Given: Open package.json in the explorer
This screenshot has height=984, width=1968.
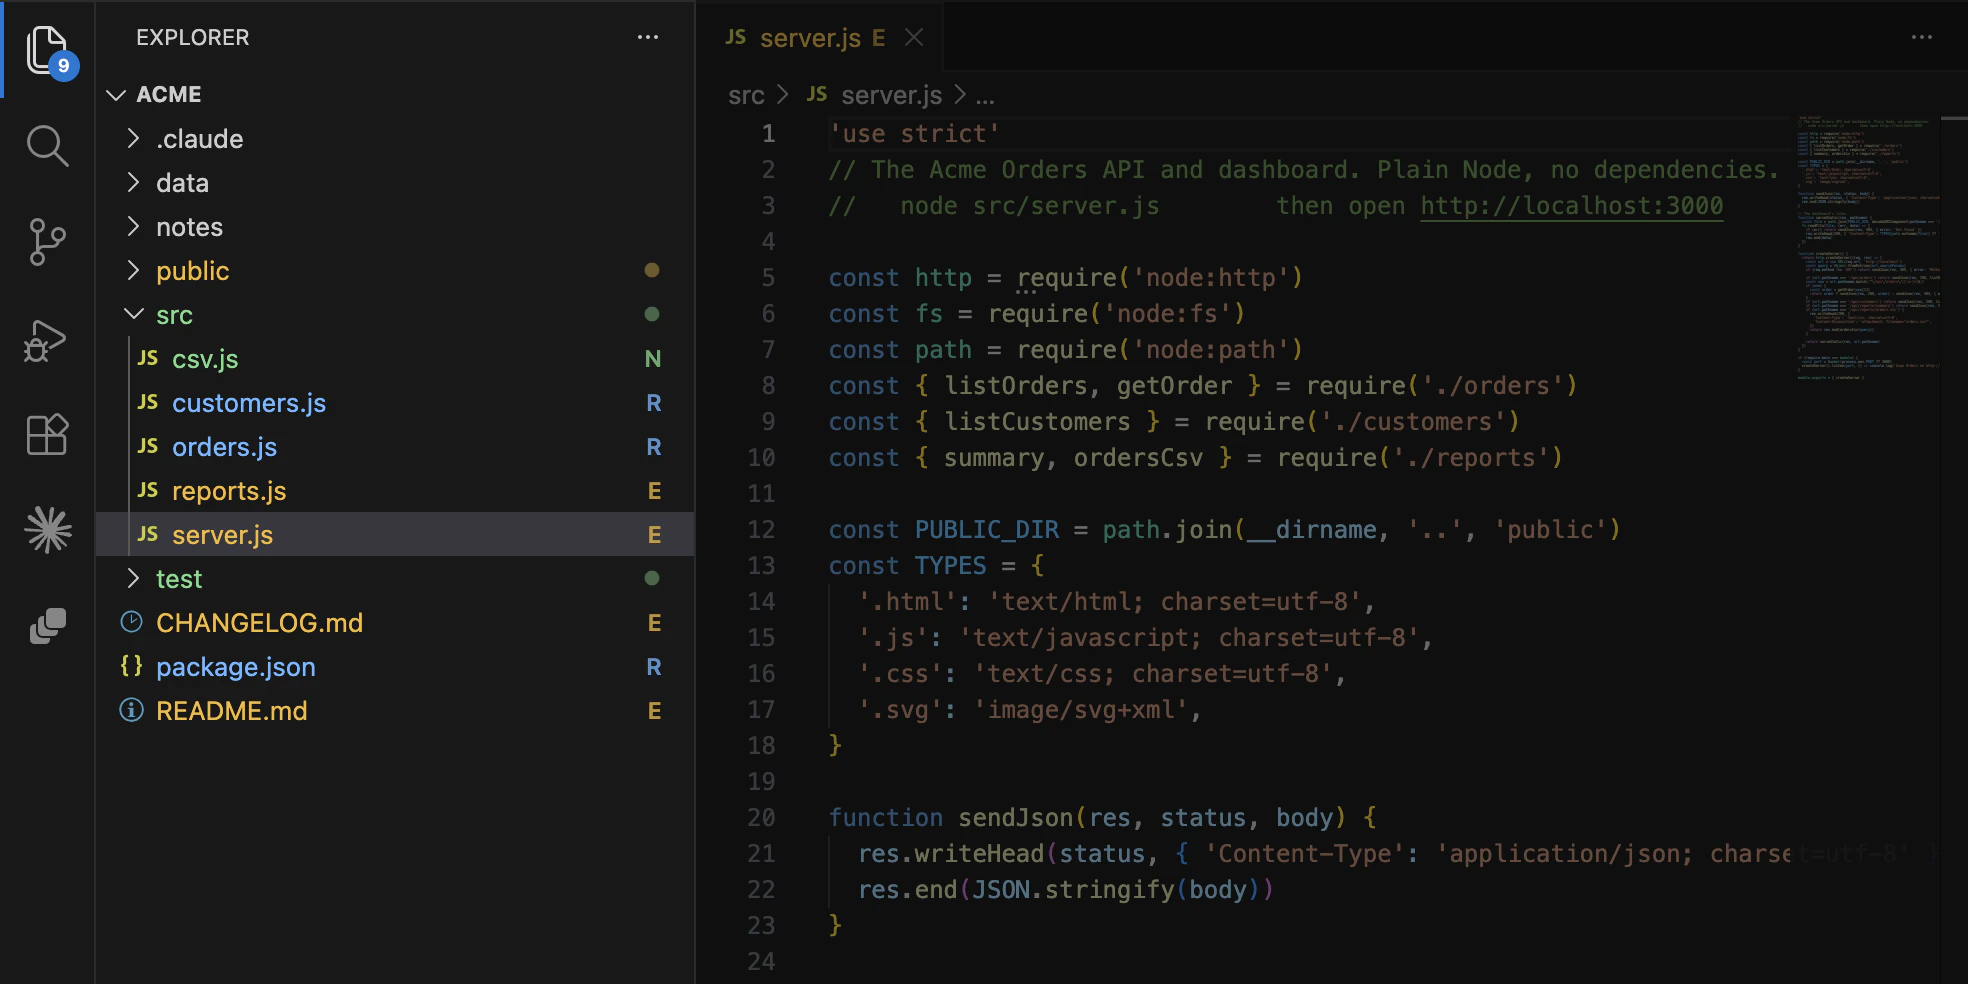Looking at the screenshot, I should pos(395,667).
